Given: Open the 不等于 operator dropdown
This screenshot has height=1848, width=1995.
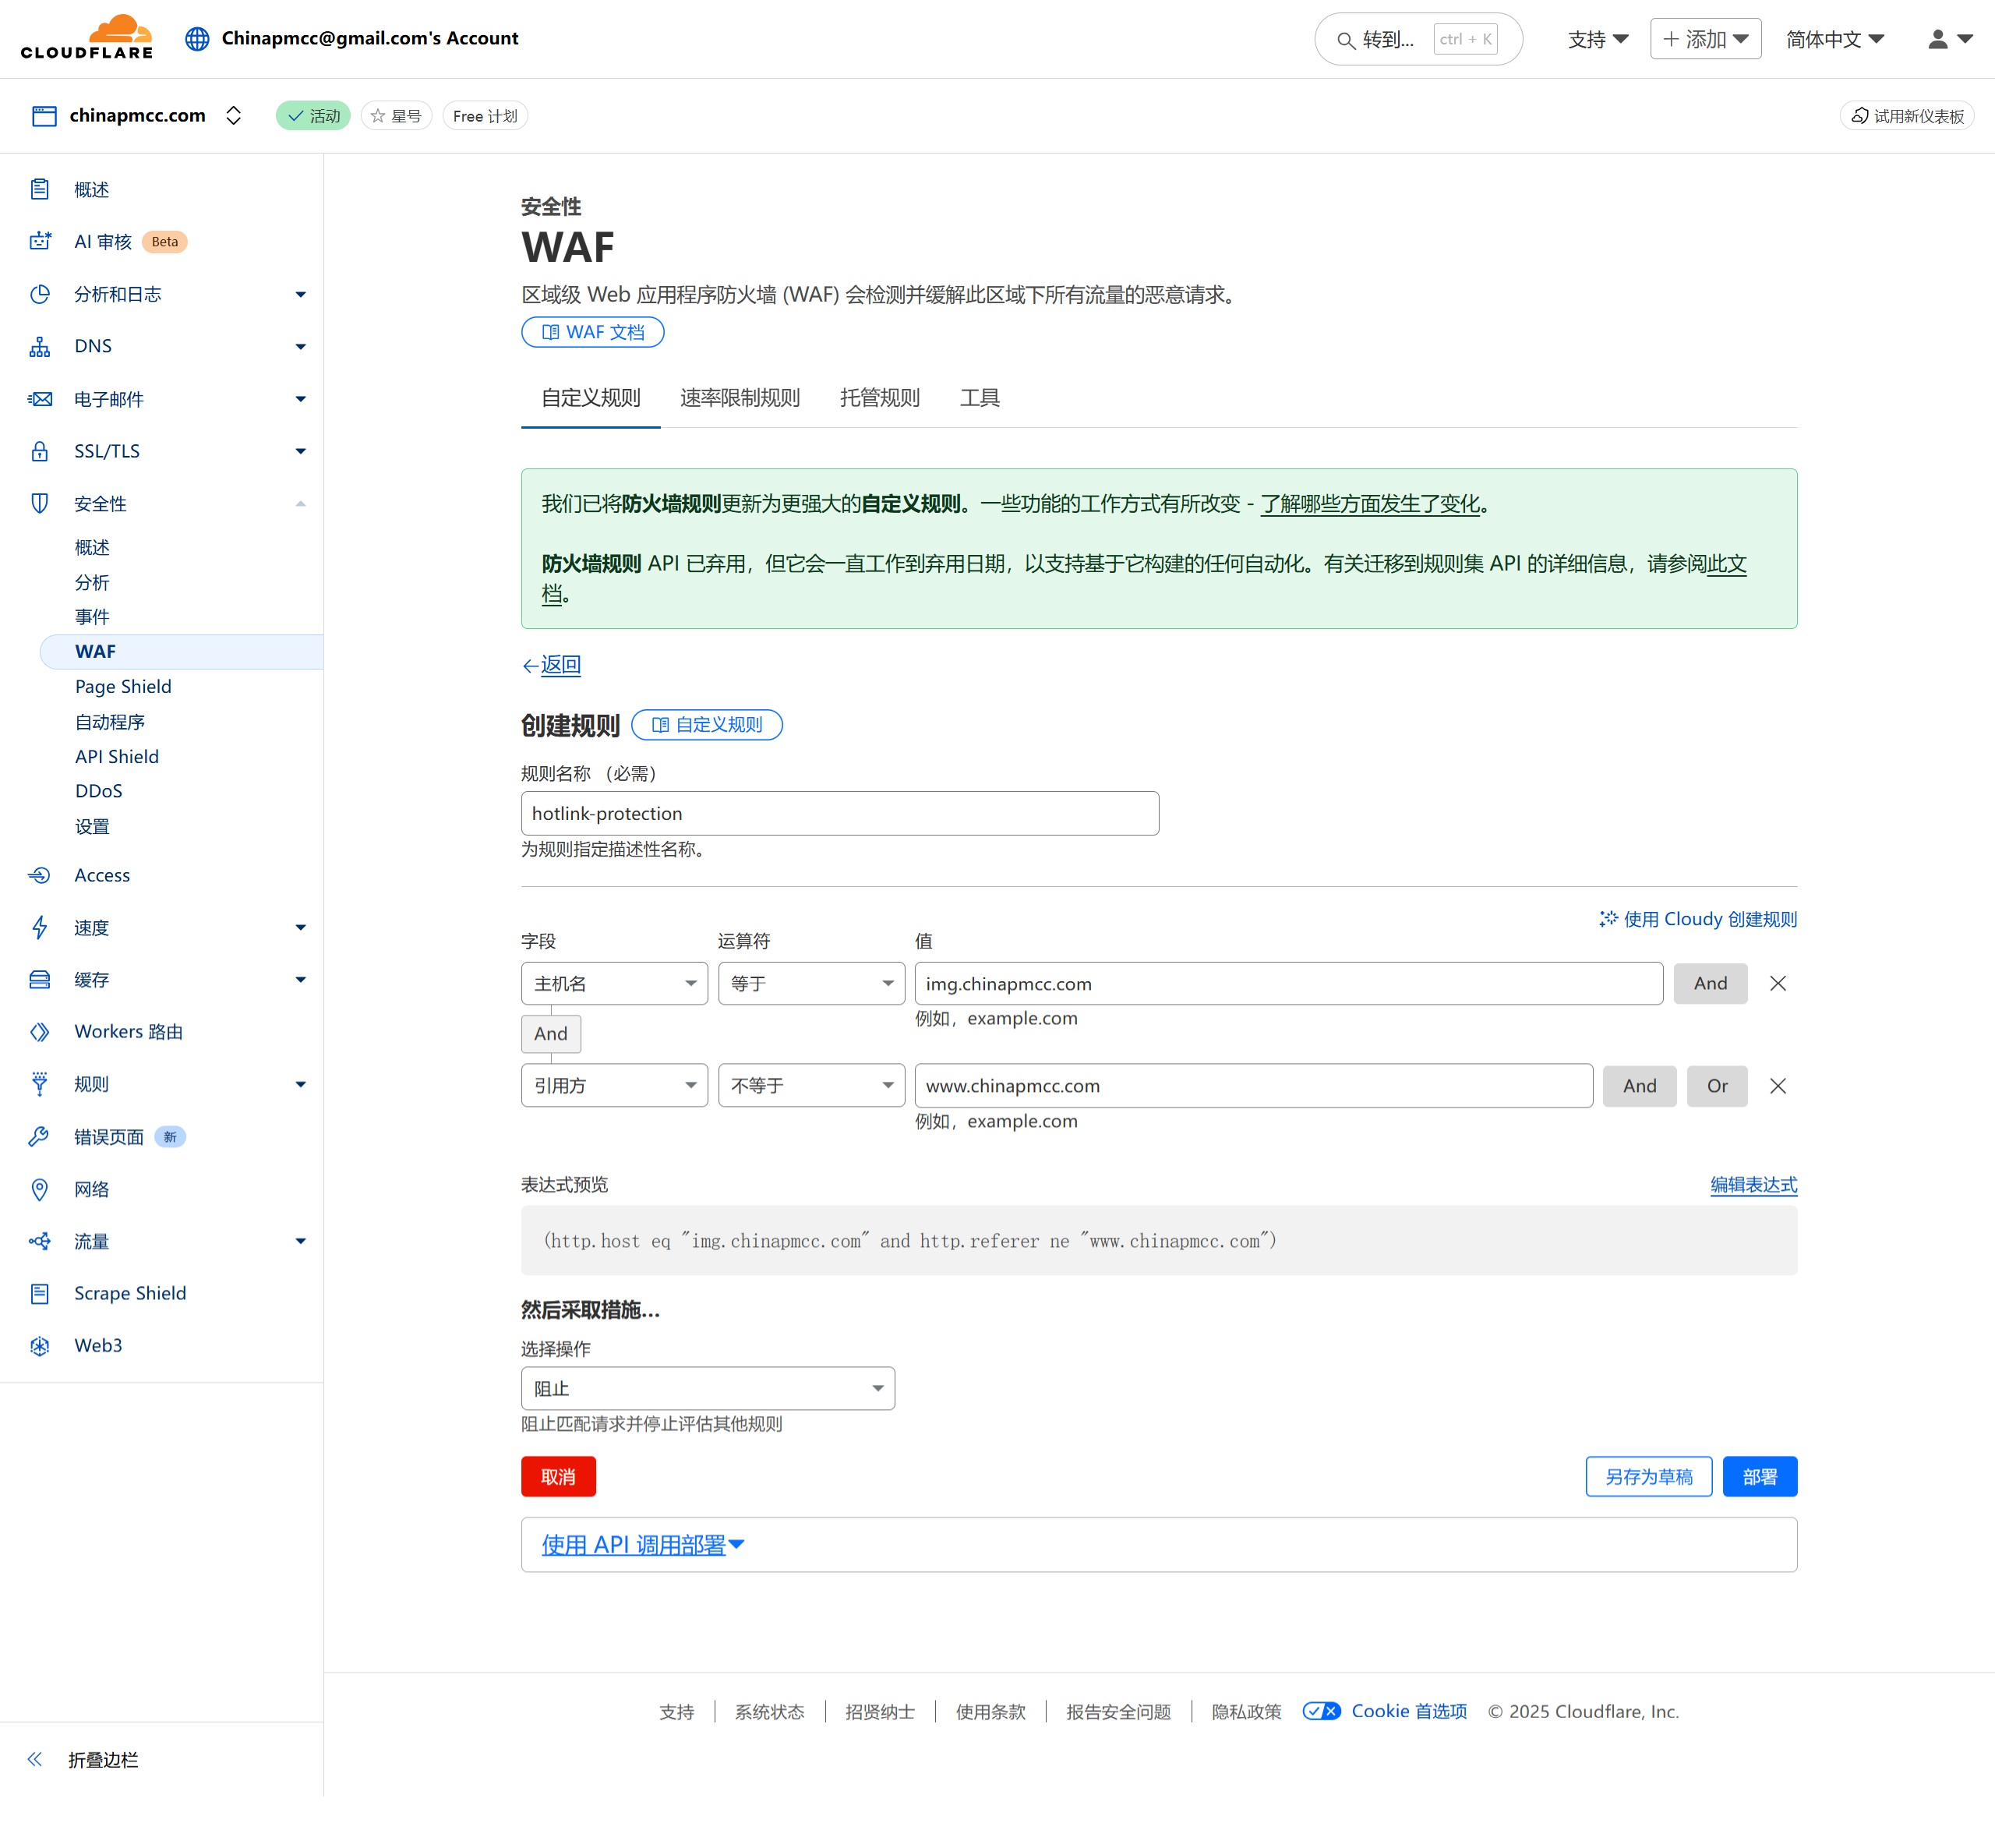Looking at the screenshot, I should point(811,1085).
